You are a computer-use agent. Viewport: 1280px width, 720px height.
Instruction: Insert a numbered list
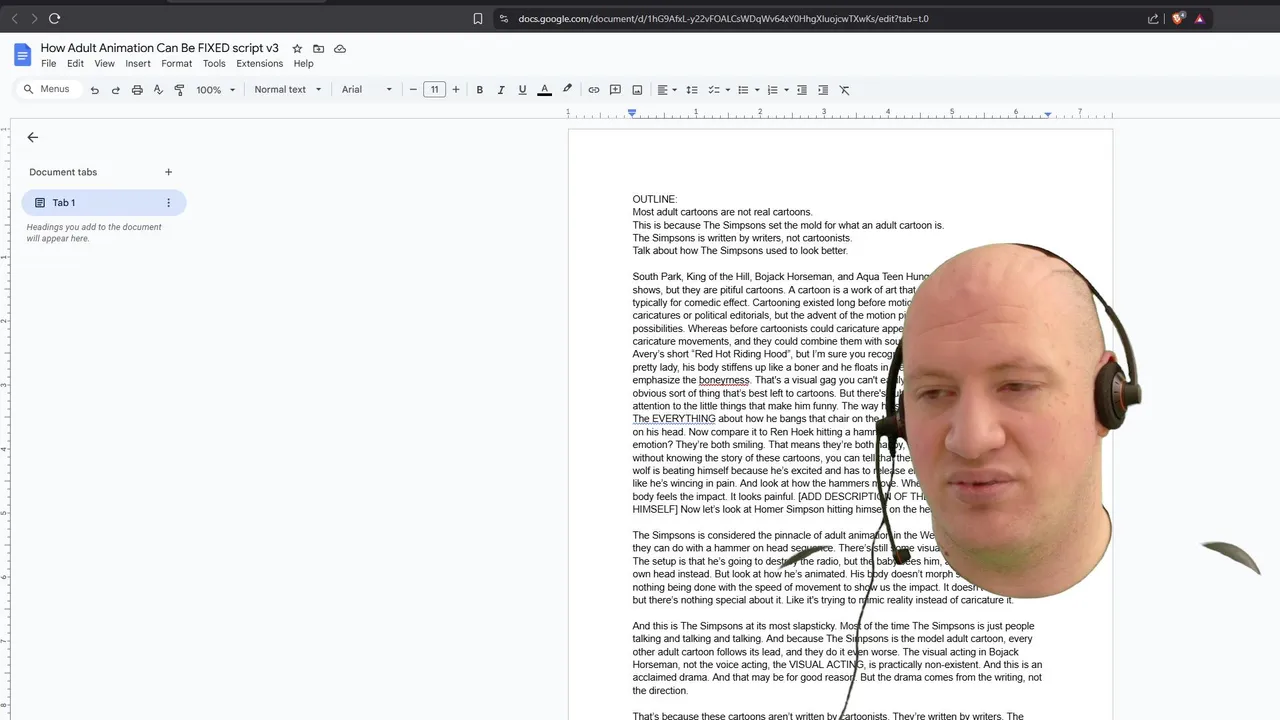(x=772, y=90)
